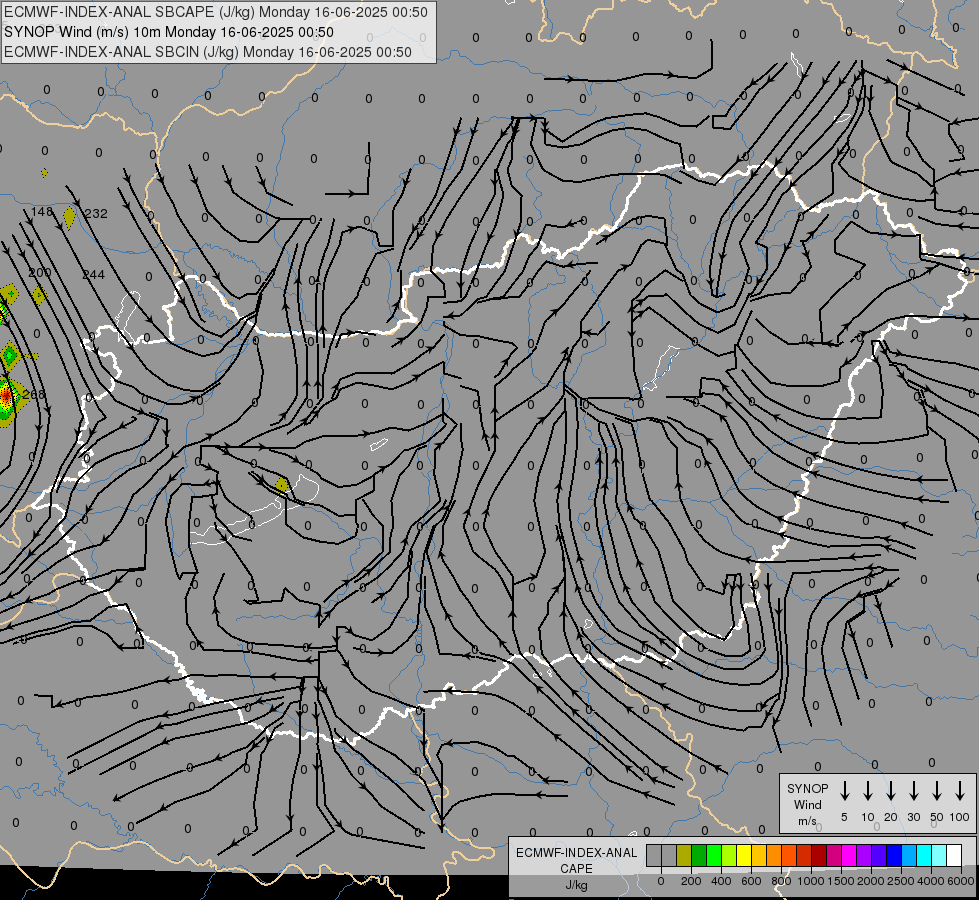This screenshot has width=979, height=900.
Task: Click the map value 232
Action: click(x=96, y=214)
